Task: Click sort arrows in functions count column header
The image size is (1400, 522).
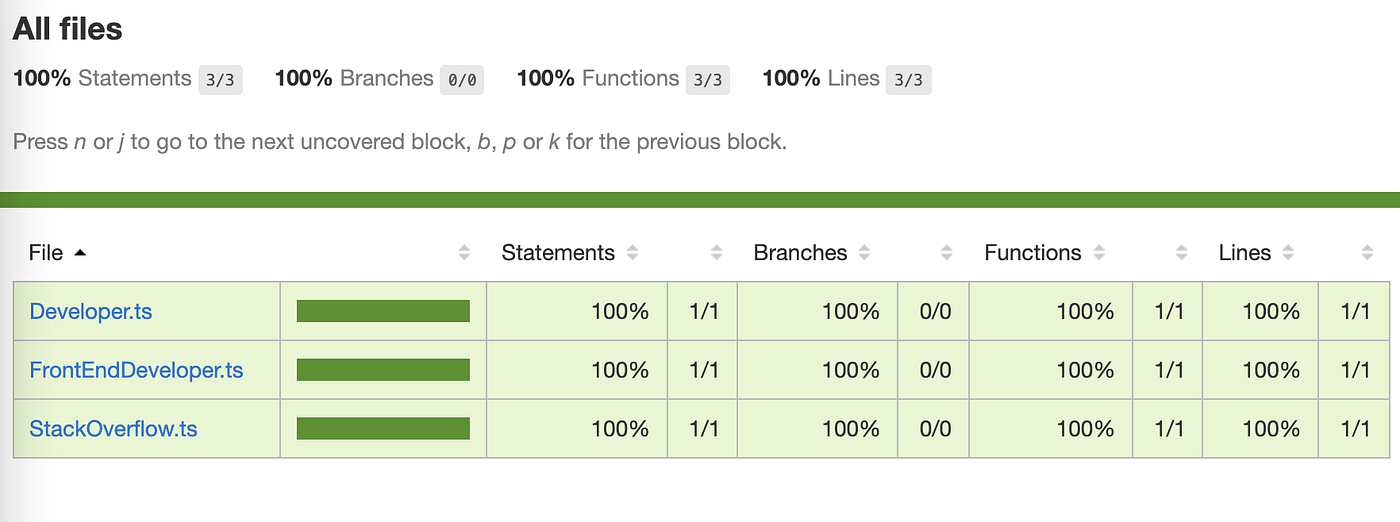Action: tap(1182, 253)
